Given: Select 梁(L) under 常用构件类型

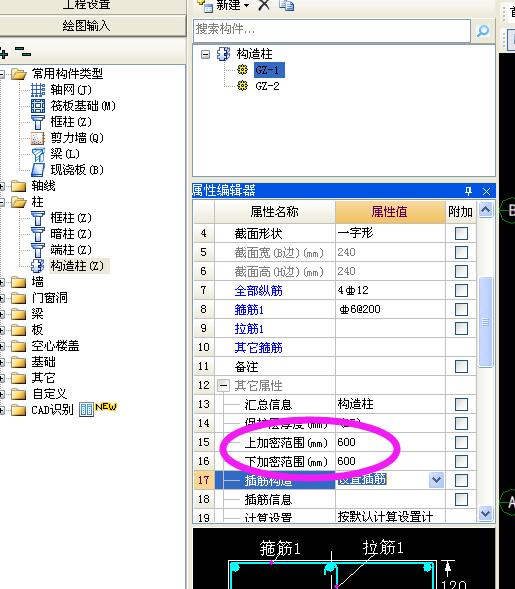Looking at the screenshot, I should [65, 154].
